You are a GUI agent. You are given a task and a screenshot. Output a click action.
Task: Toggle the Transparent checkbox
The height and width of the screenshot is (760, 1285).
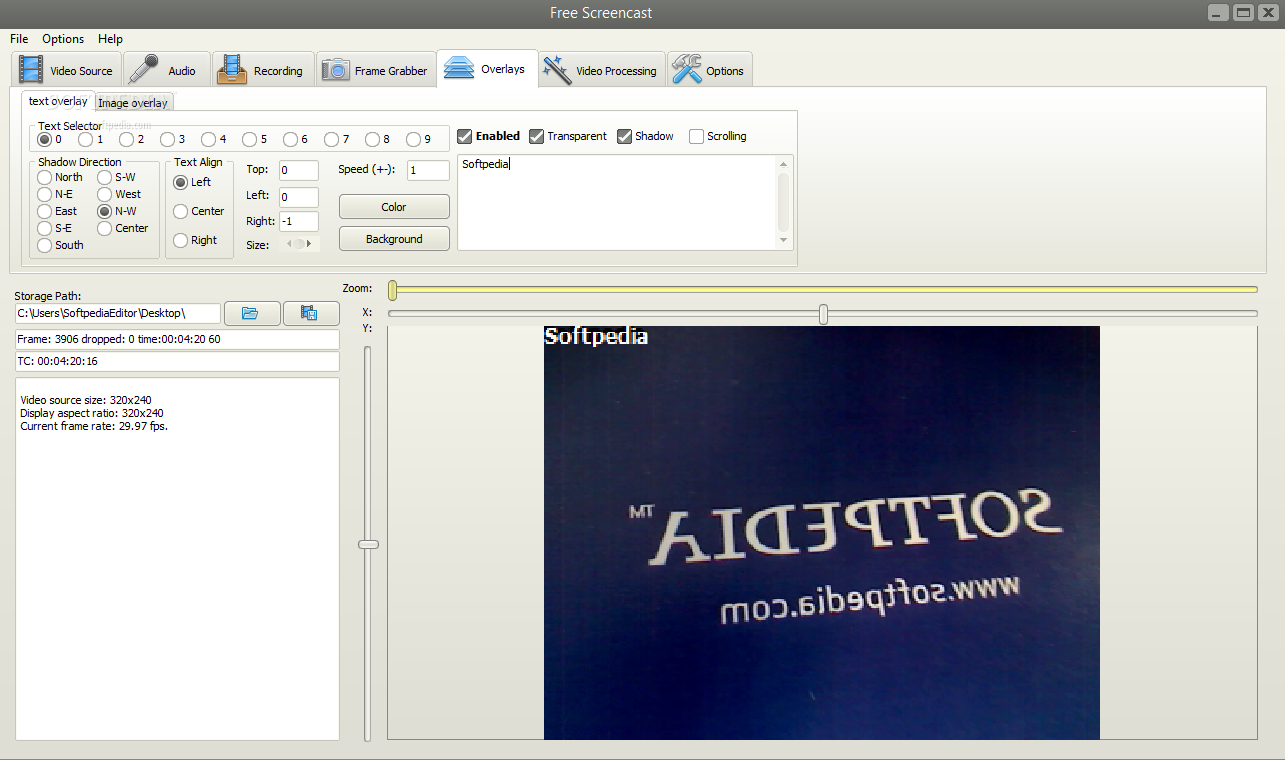click(537, 136)
